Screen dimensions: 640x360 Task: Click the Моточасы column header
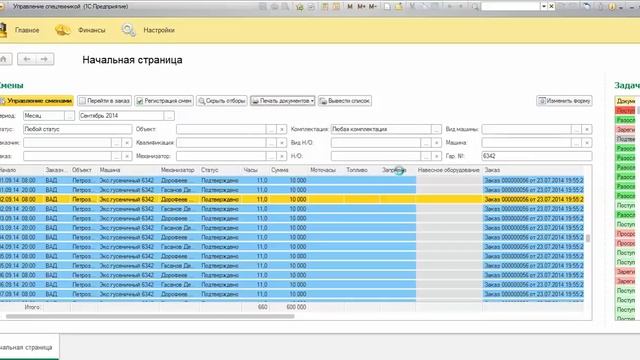tap(323, 170)
